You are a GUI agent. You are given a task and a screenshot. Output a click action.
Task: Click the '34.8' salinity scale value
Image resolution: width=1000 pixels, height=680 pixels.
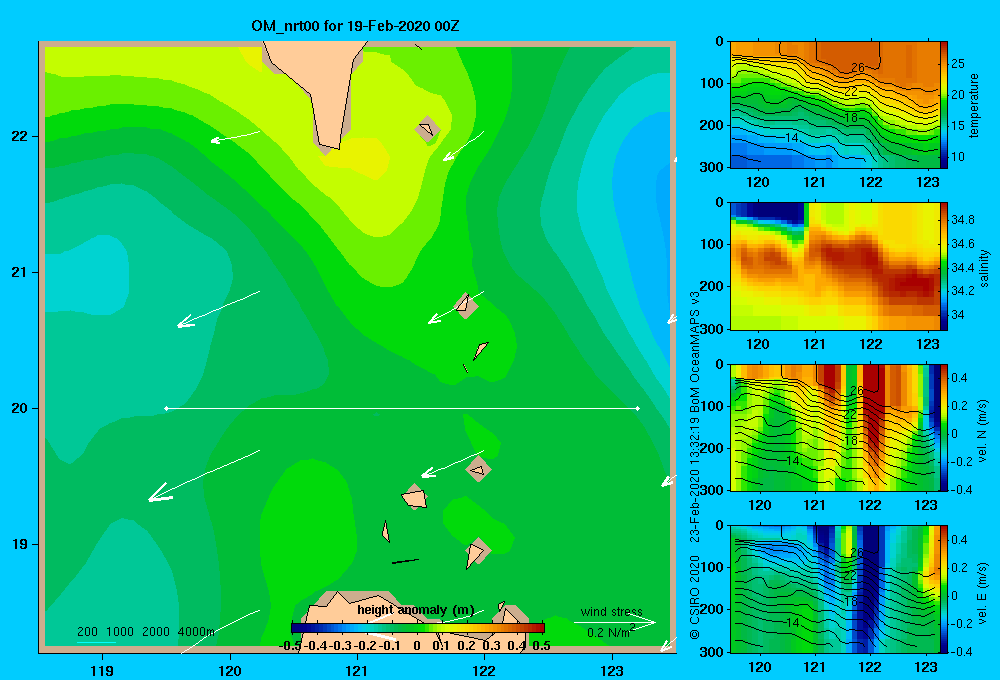pos(962,220)
